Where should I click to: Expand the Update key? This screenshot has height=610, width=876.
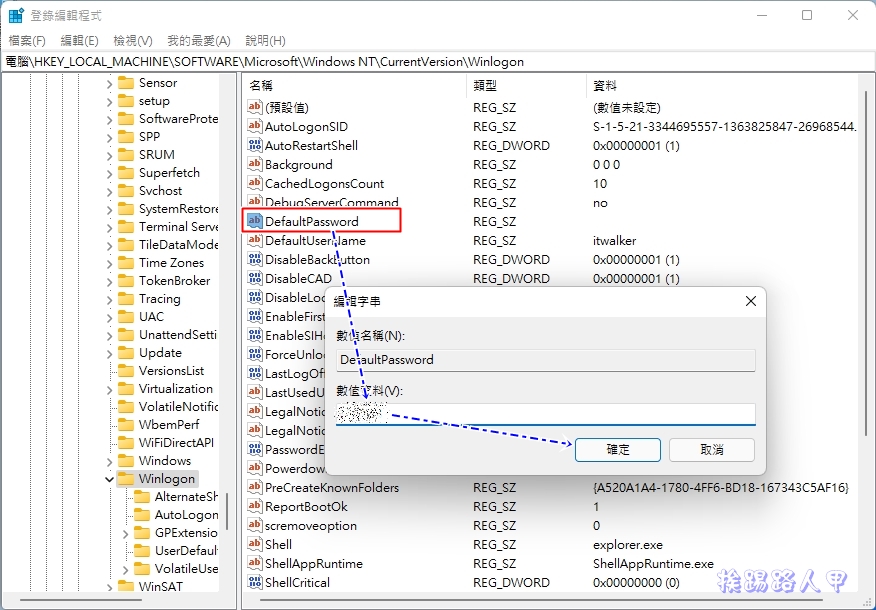(x=110, y=354)
